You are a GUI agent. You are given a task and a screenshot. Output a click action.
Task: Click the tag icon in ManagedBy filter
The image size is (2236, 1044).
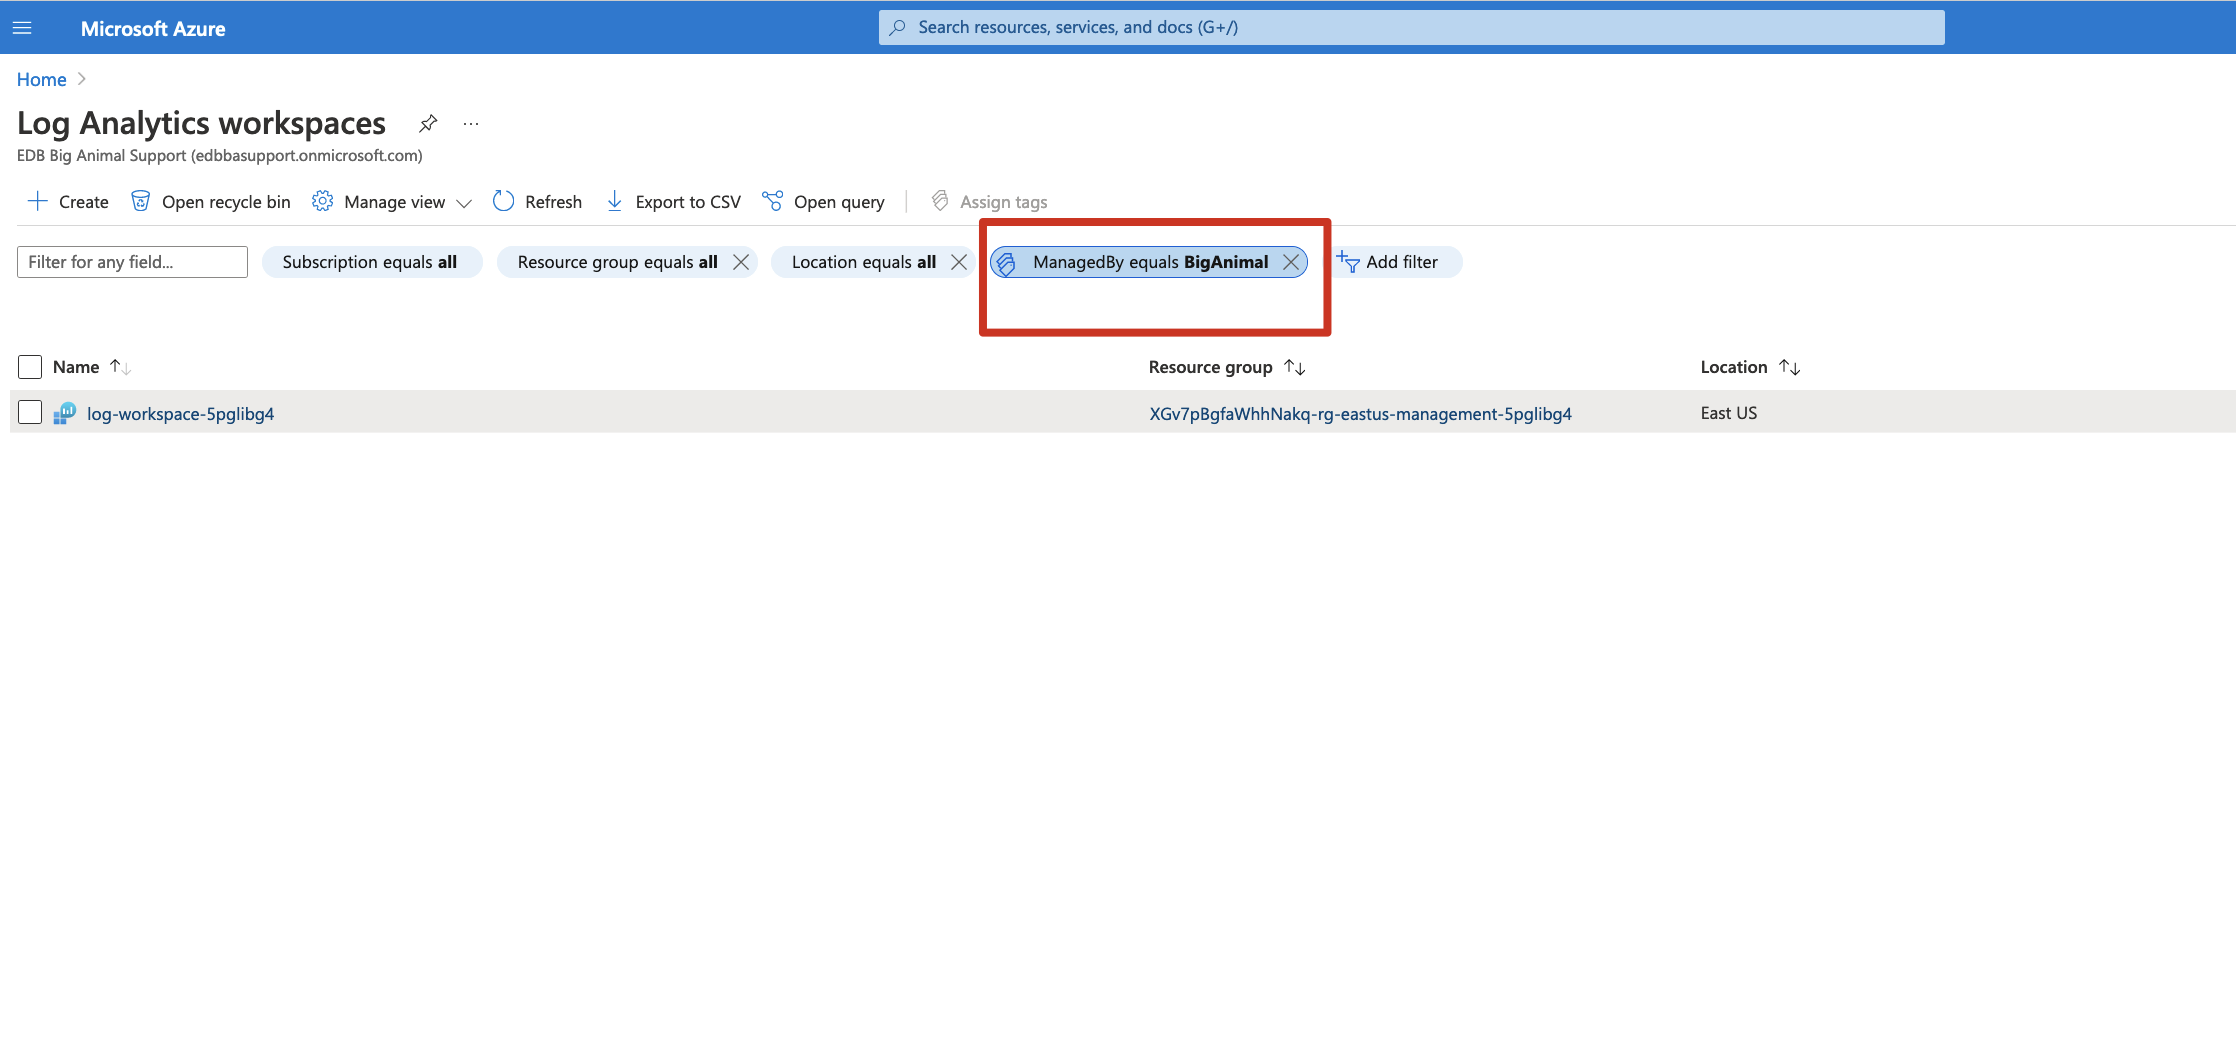point(1007,263)
